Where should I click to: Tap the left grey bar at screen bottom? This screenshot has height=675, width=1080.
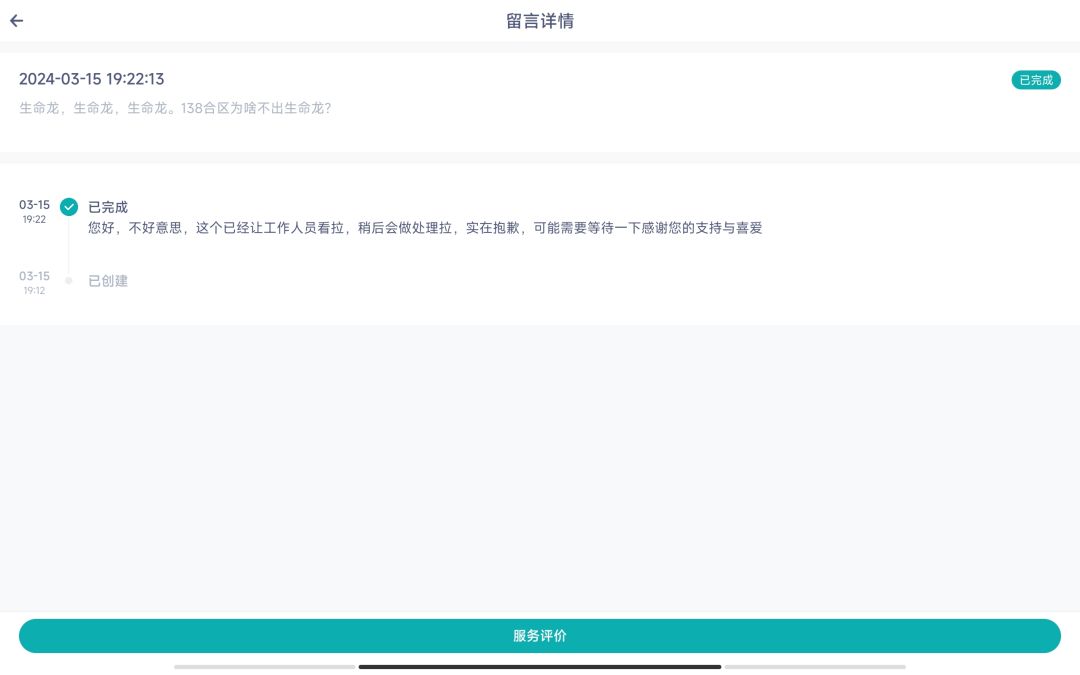[264, 667]
